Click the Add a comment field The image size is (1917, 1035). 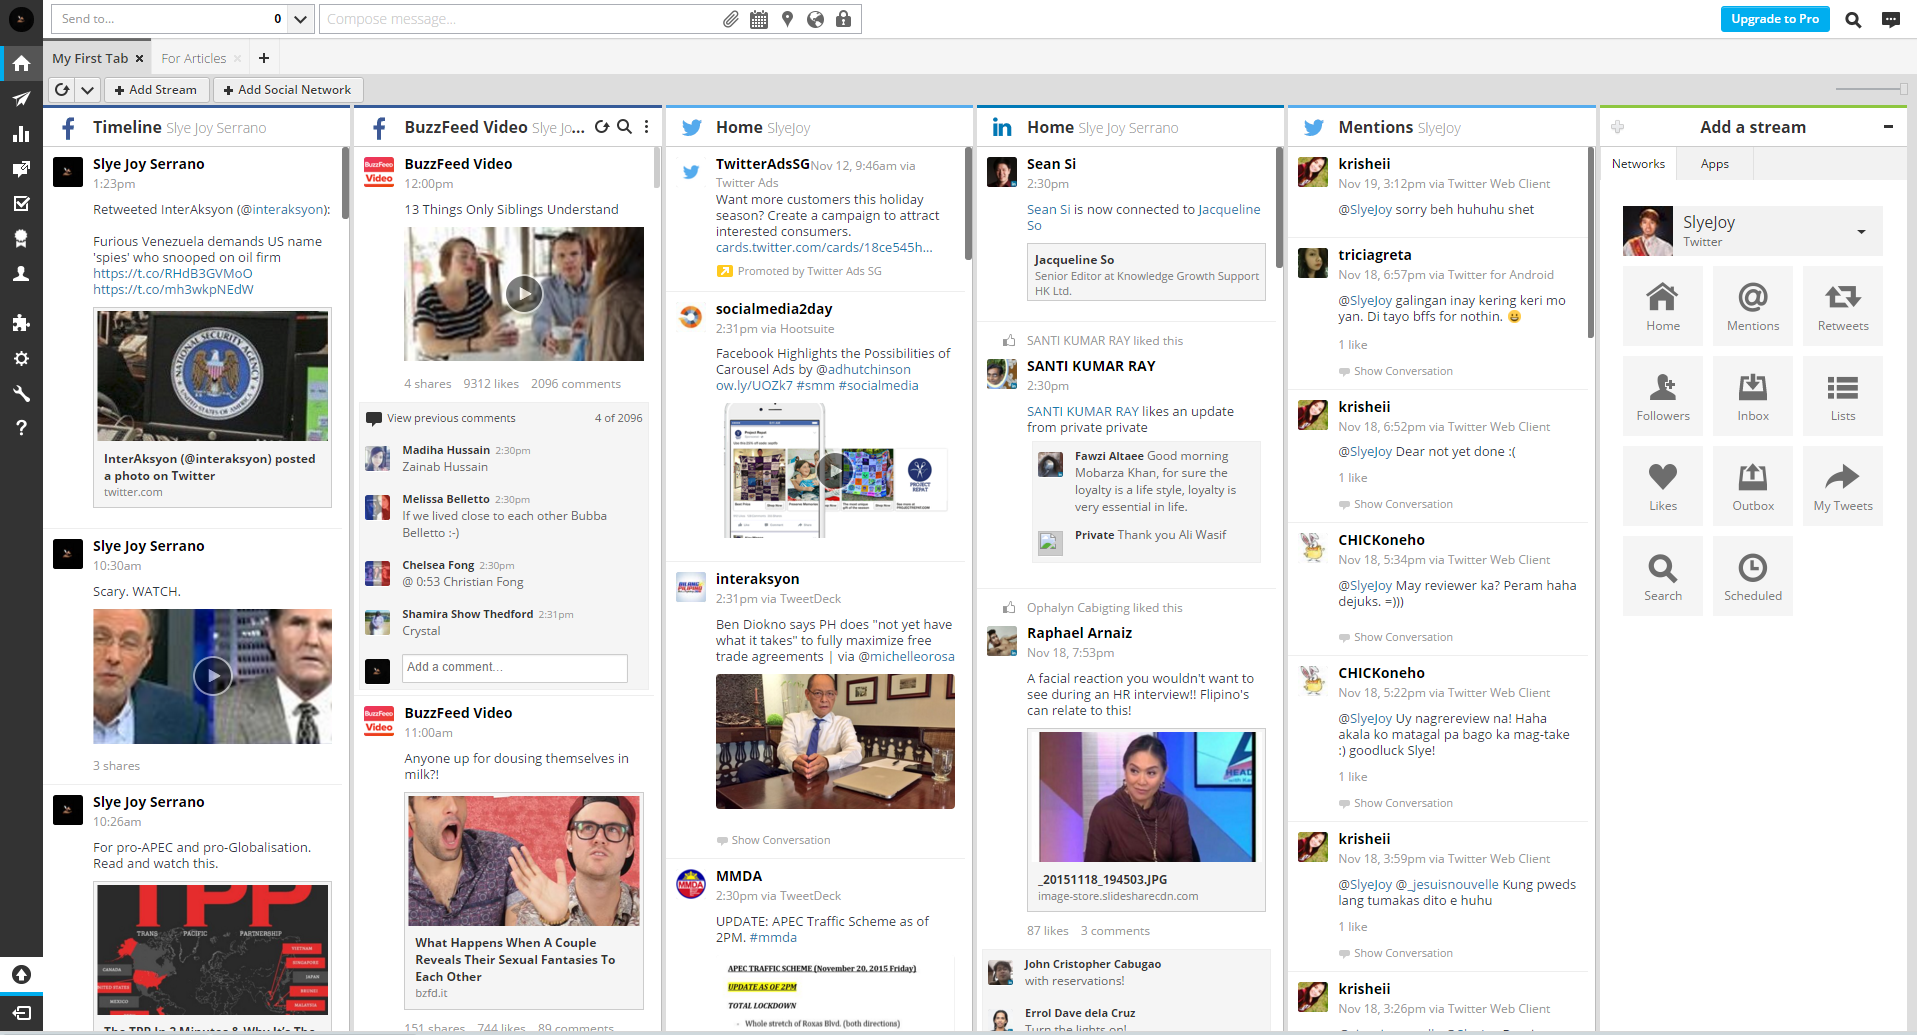click(x=515, y=668)
